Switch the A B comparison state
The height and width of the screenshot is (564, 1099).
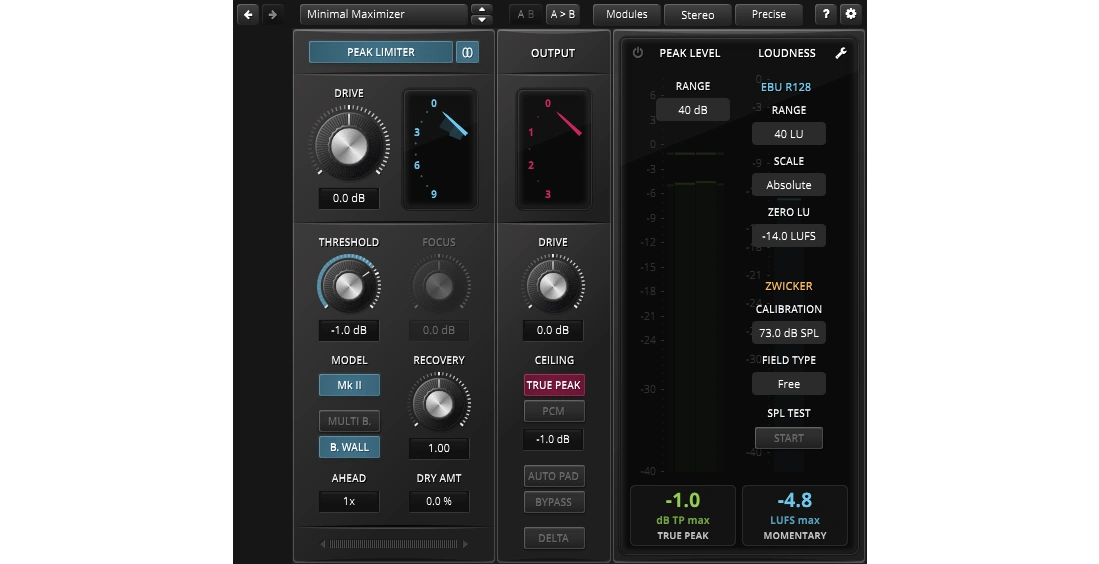click(526, 14)
